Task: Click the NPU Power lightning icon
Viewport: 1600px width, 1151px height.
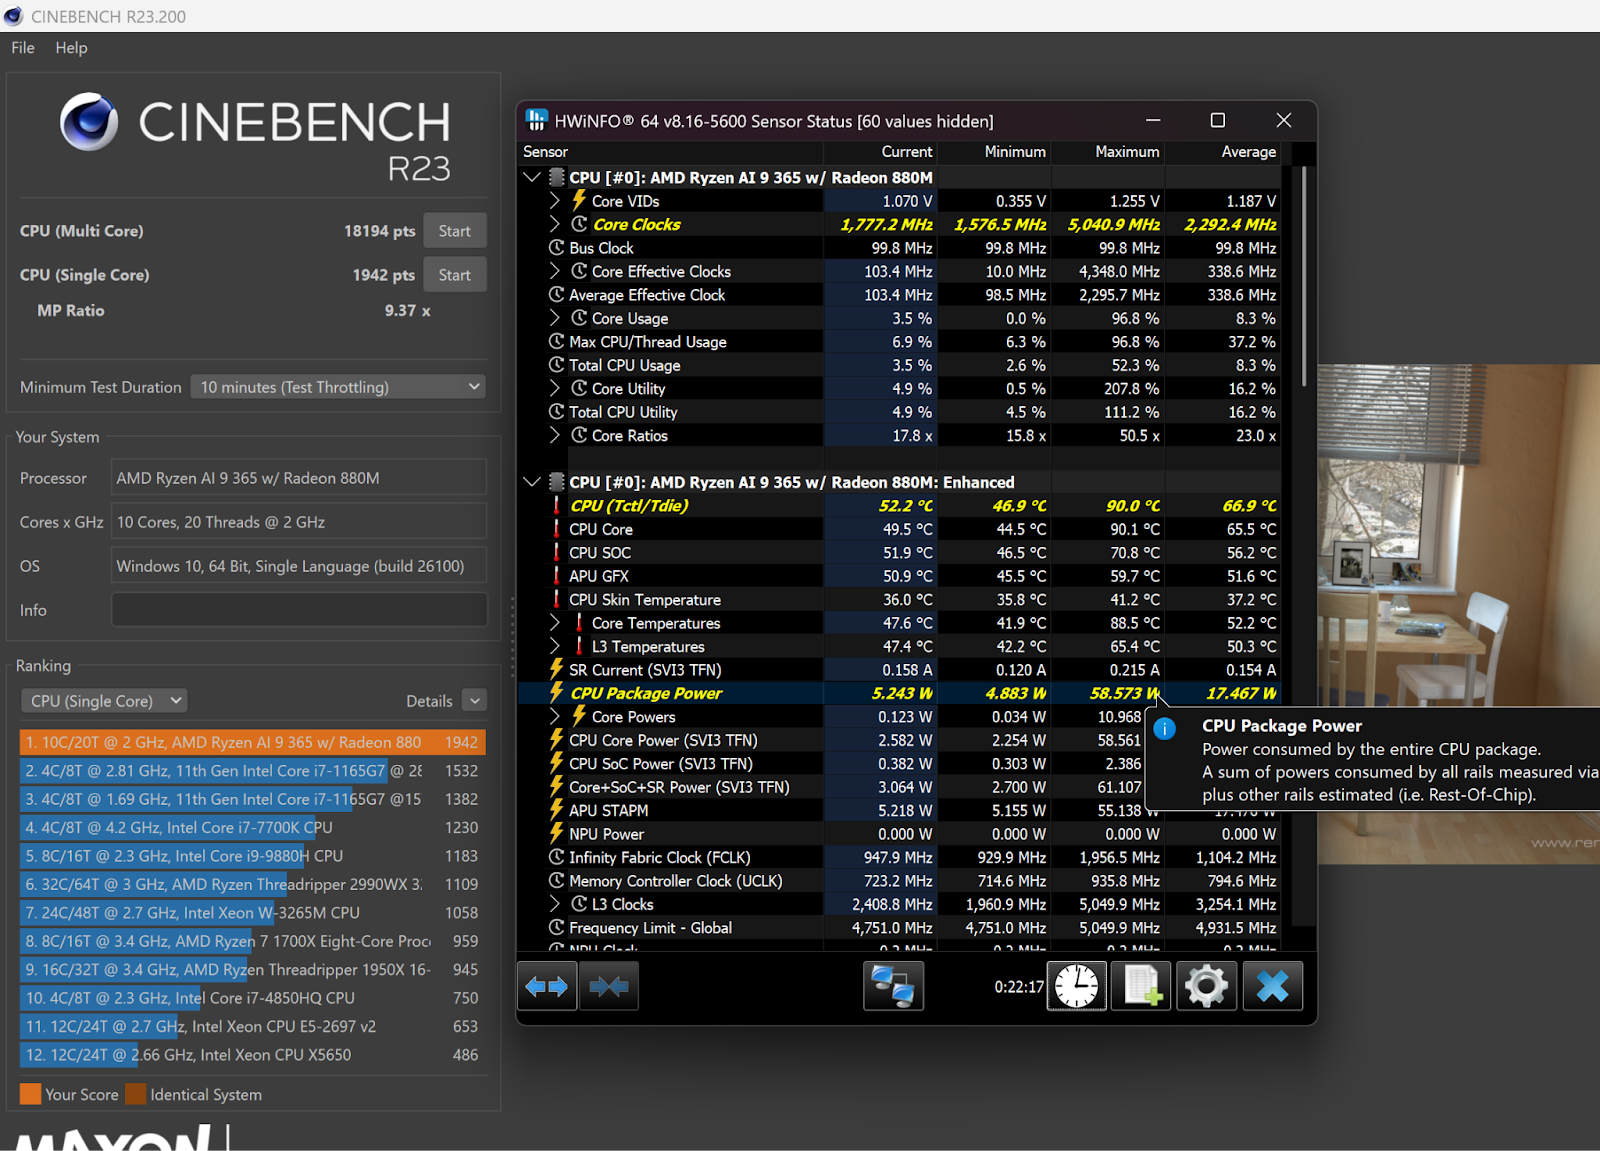Action: pos(557,833)
